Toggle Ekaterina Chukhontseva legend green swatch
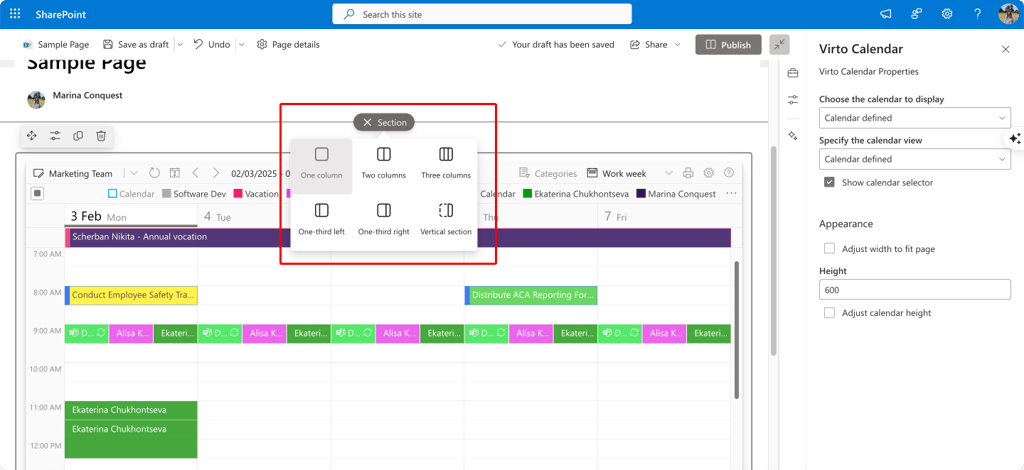The width and height of the screenshot is (1024, 470). (527, 194)
